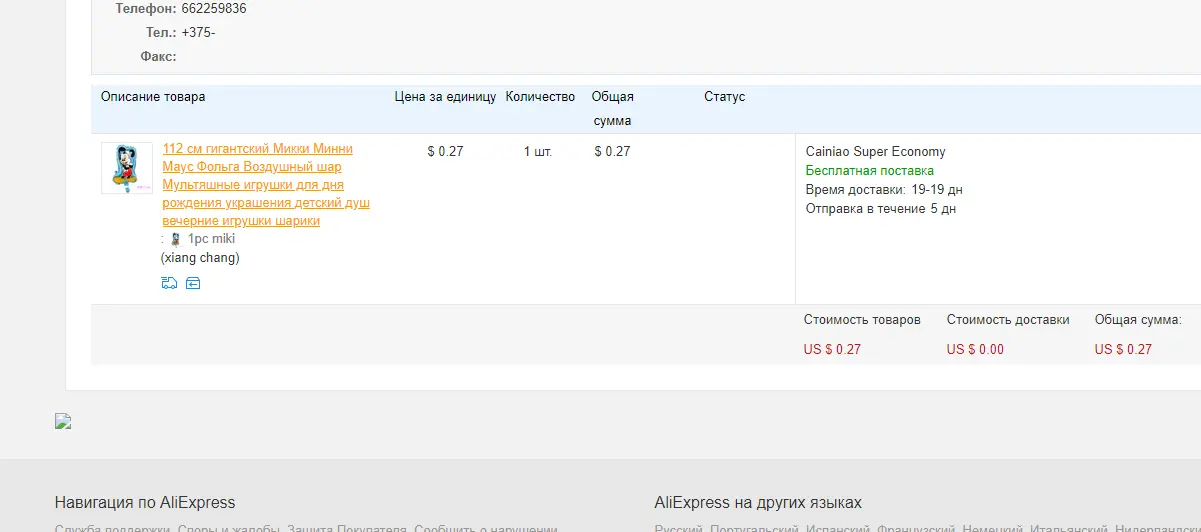Click the '(xiang chang)' seller name
This screenshot has width=1201, height=532.
pyautogui.click(x=200, y=258)
